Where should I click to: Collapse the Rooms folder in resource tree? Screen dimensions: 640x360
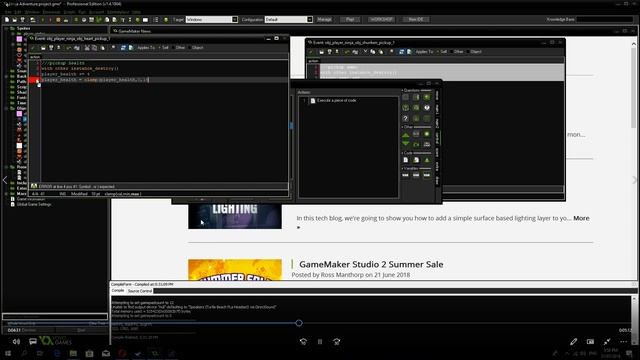click(x=7, y=167)
